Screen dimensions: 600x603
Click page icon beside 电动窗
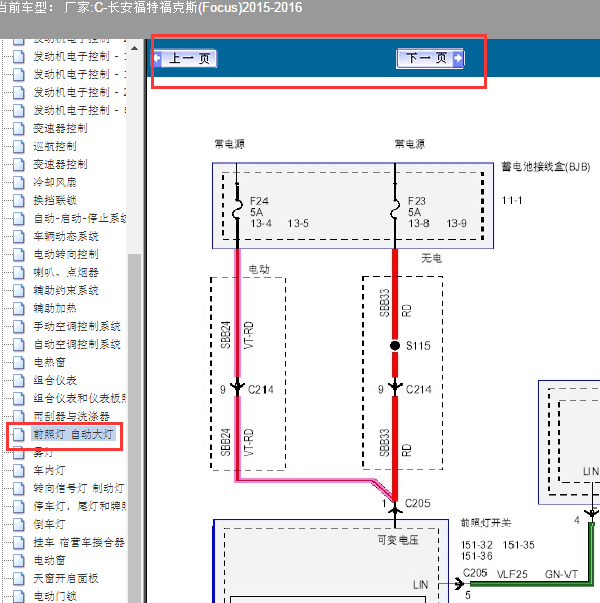coord(18,560)
